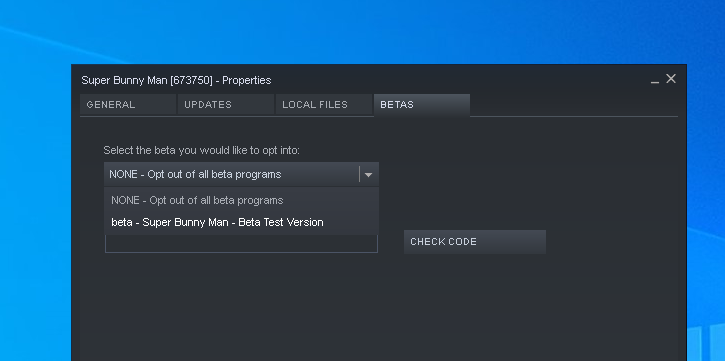Image resolution: width=725 pixels, height=361 pixels.
Task: Click the Check Code button
Action: (475, 242)
